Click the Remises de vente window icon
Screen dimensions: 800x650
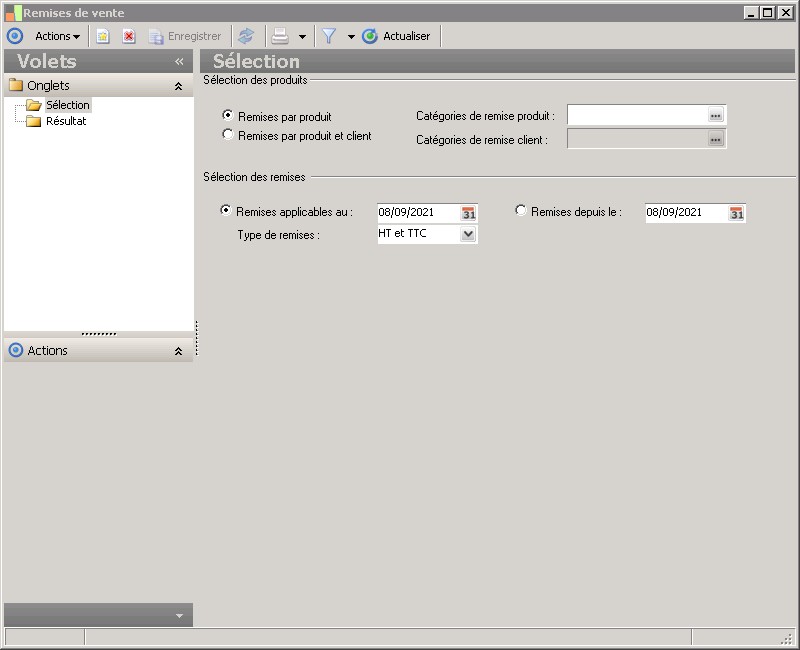click(x=14, y=13)
